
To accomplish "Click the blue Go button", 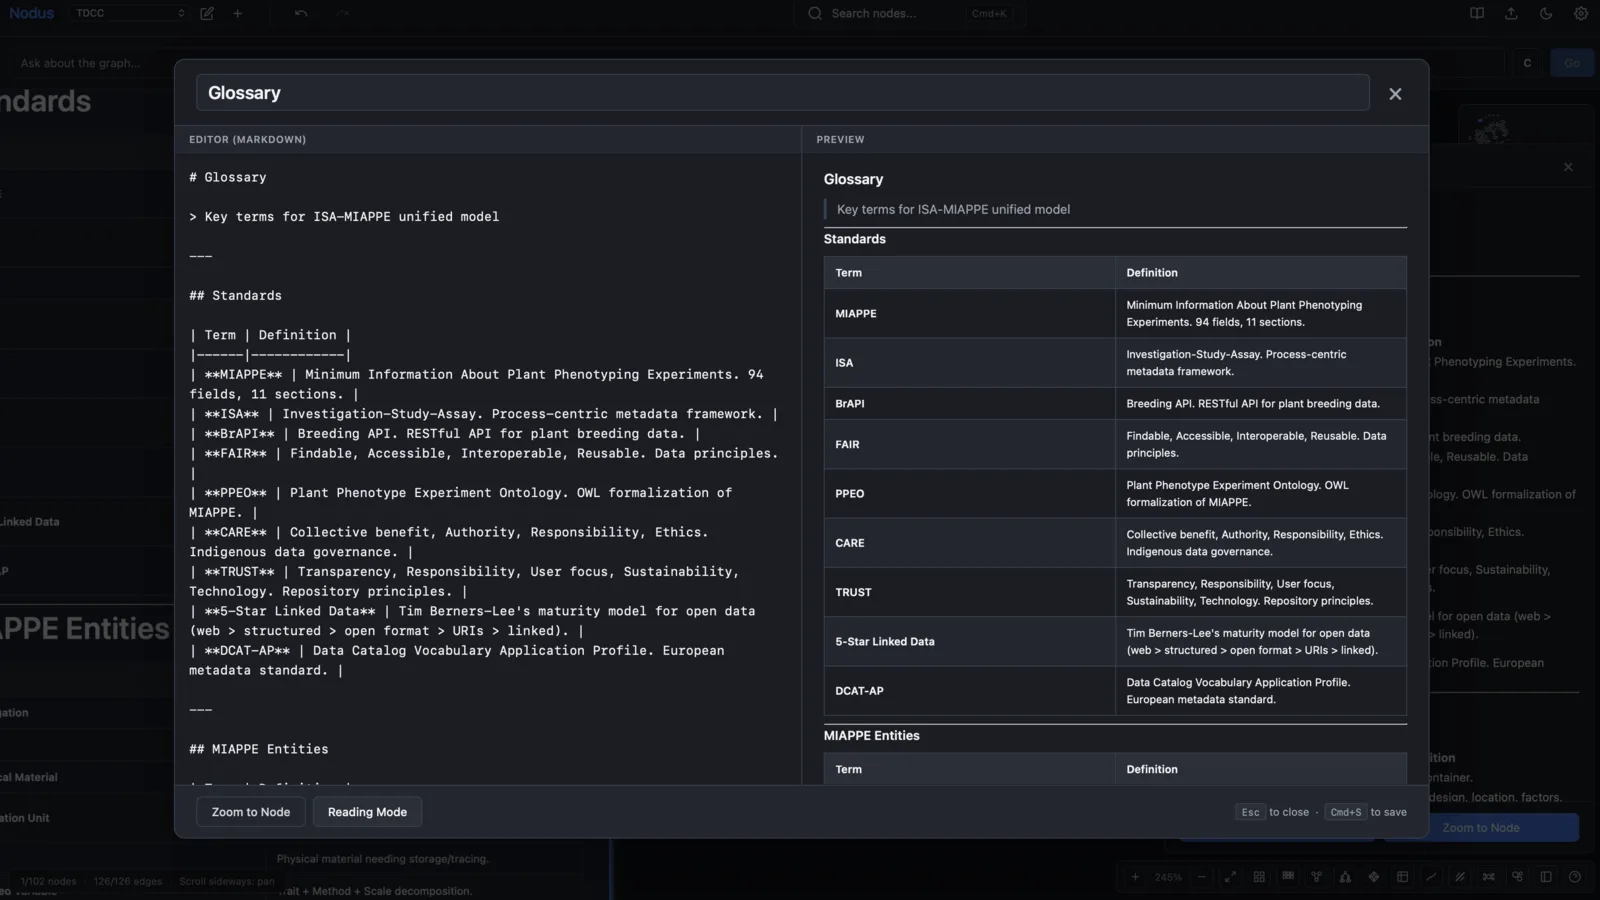I will [1572, 63].
